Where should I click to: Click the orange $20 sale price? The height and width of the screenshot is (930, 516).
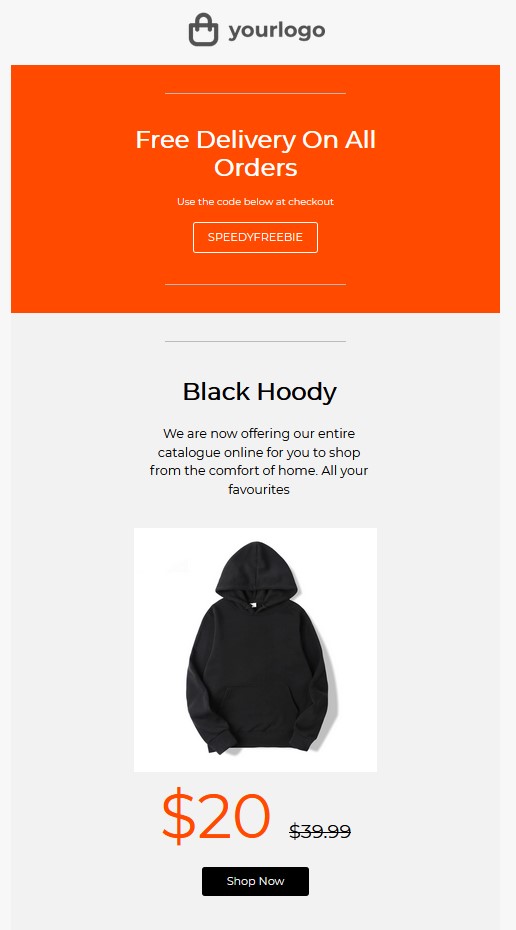pyautogui.click(x=216, y=816)
